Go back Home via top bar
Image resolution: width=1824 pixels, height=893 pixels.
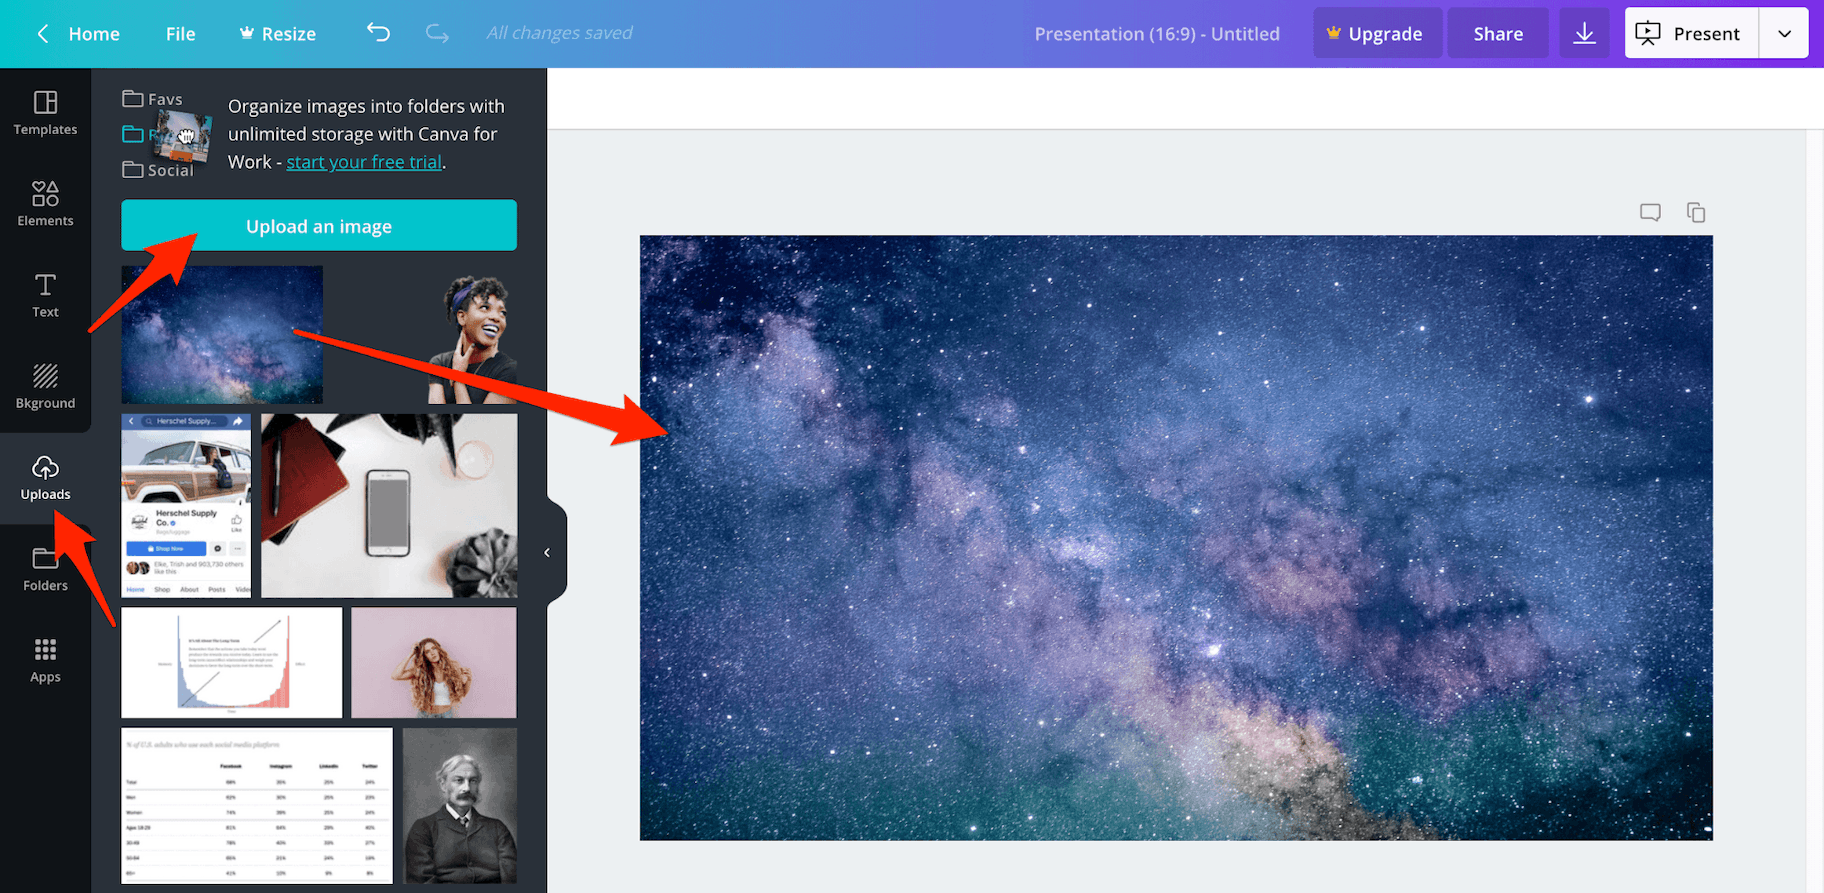tap(80, 33)
